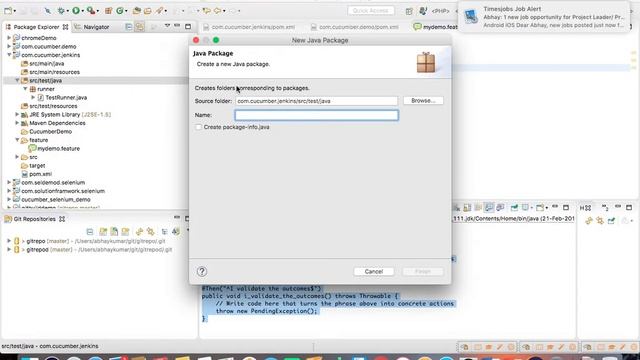Image resolution: width=640 pixels, height=360 pixels.
Task: Expand Maven Dependencies
Action: 17,123
